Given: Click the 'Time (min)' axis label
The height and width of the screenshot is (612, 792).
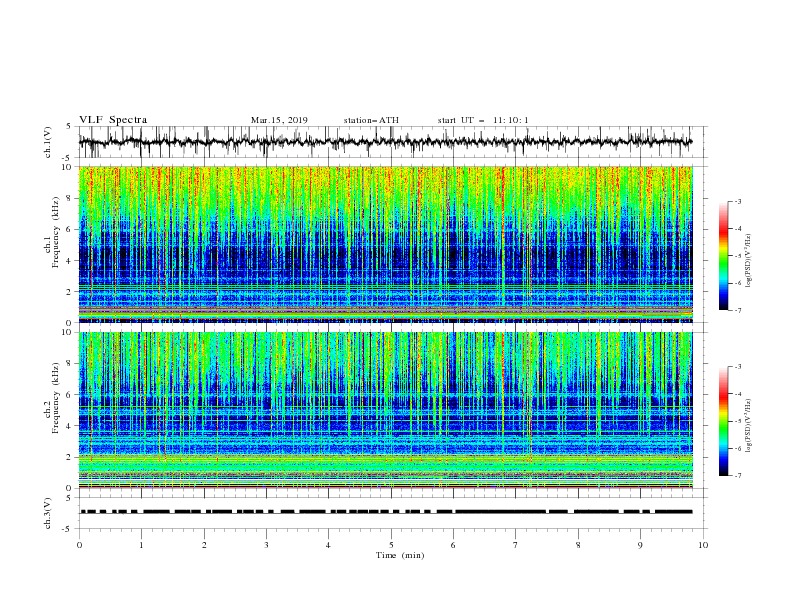Looking at the screenshot, I should (x=400, y=555).
